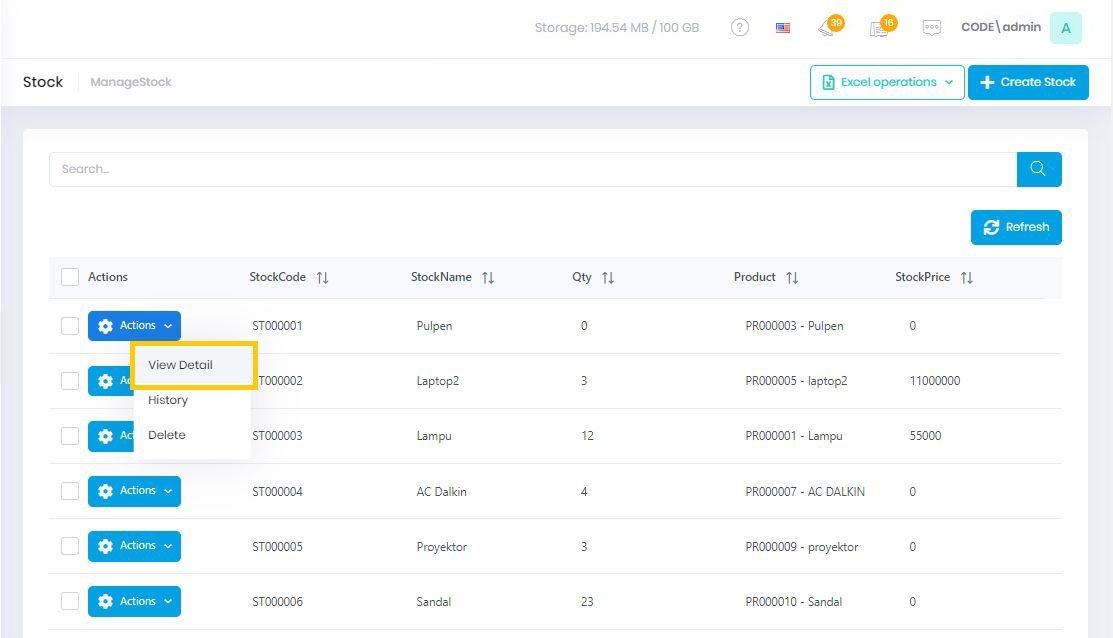This screenshot has width=1113, height=638.
Task: Sort table by Qty column arrows
Action: (608, 278)
